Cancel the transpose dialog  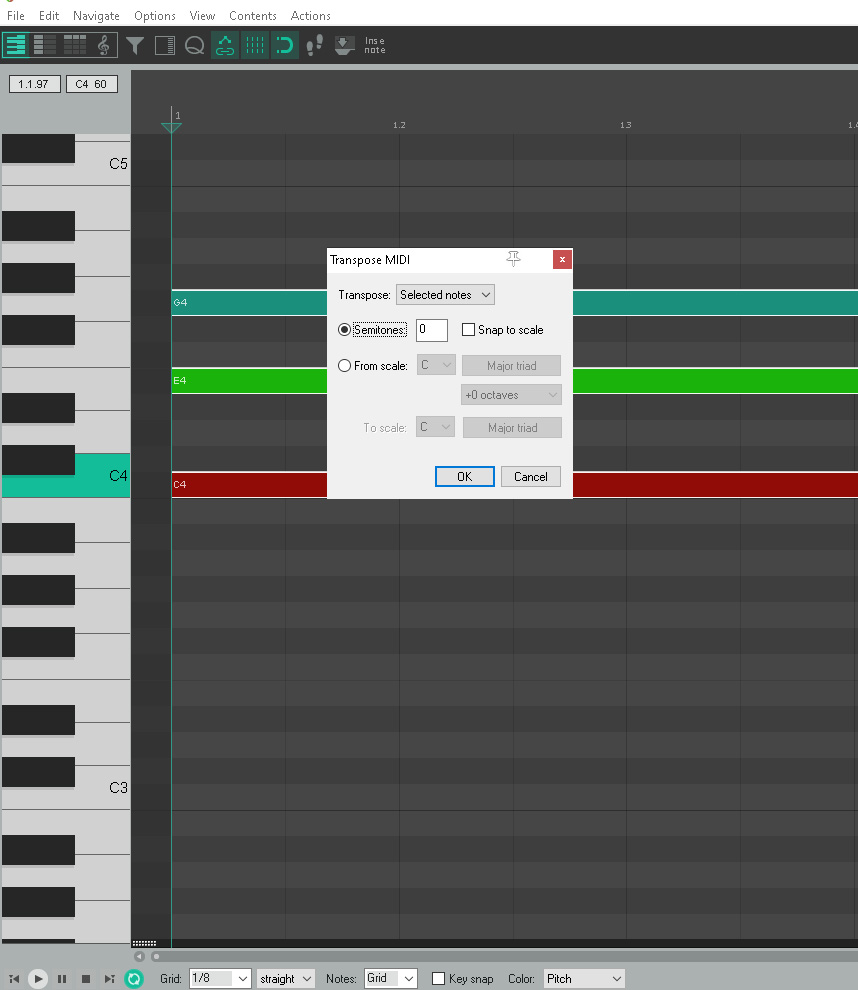(531, 477)
